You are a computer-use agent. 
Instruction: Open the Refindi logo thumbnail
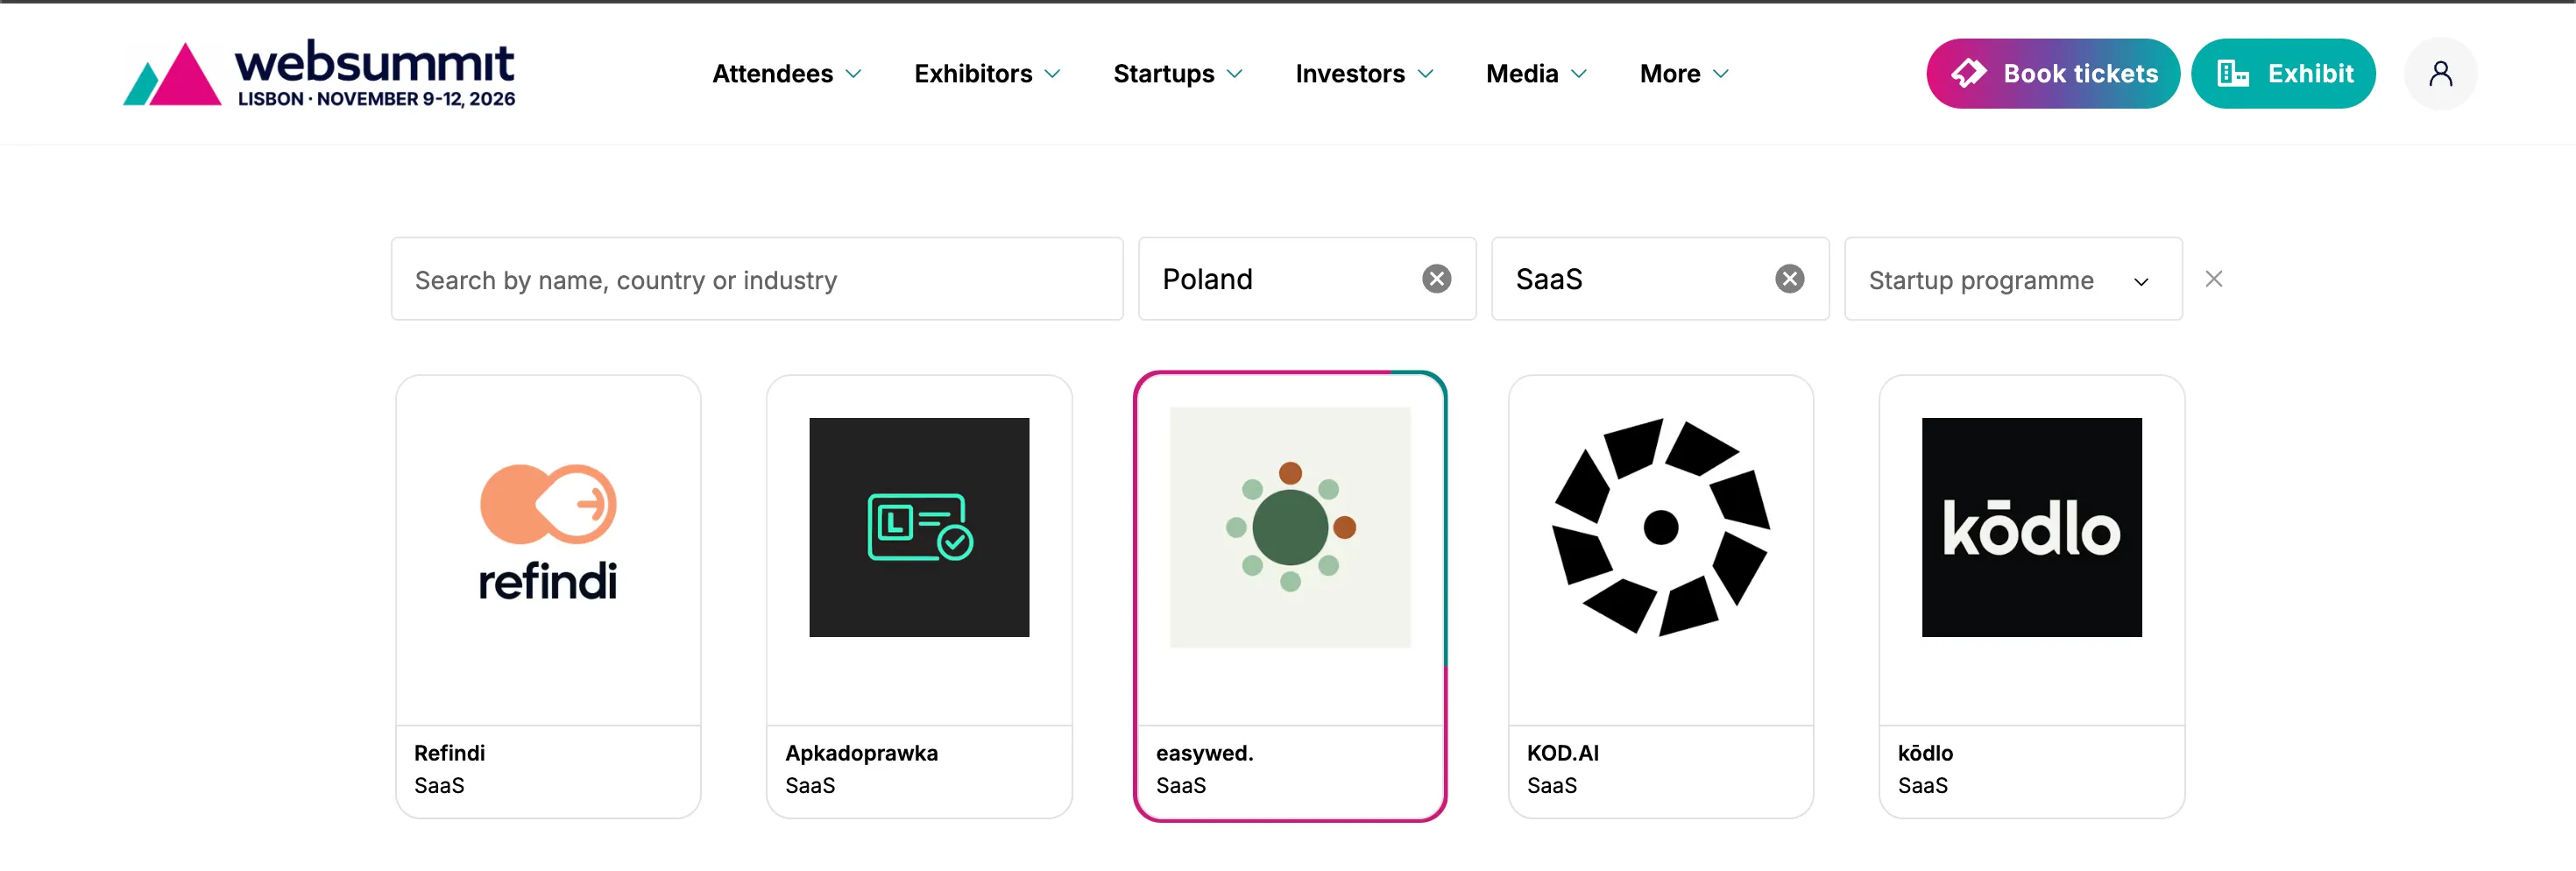pyautogui.click(x=548, y=533)
